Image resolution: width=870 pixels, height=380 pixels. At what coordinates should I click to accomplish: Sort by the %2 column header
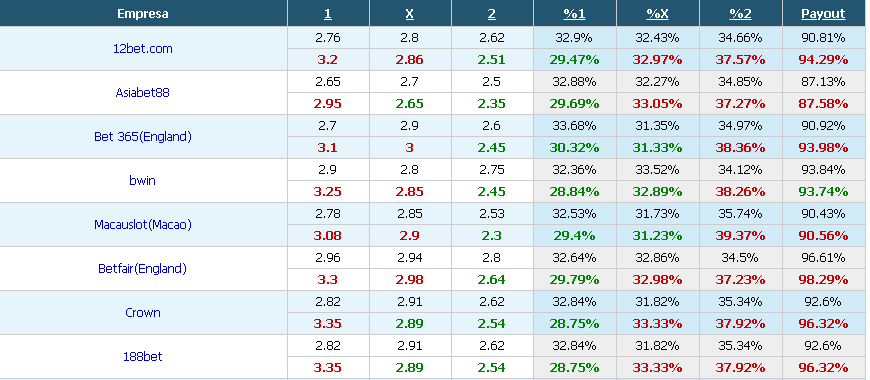pyautogui.click(x=740, y=13)
